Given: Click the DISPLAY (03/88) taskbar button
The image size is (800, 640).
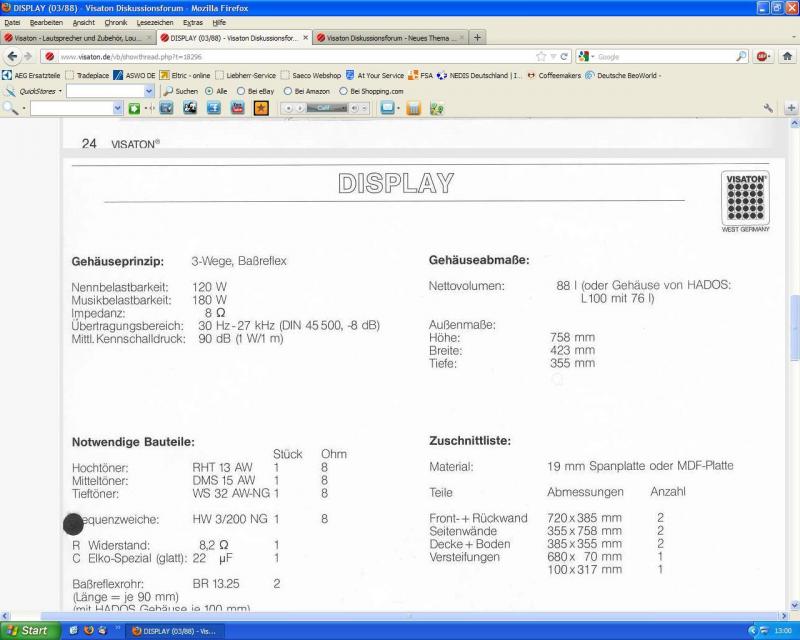Looking at the screenshot, I should [x=176, y=631].
